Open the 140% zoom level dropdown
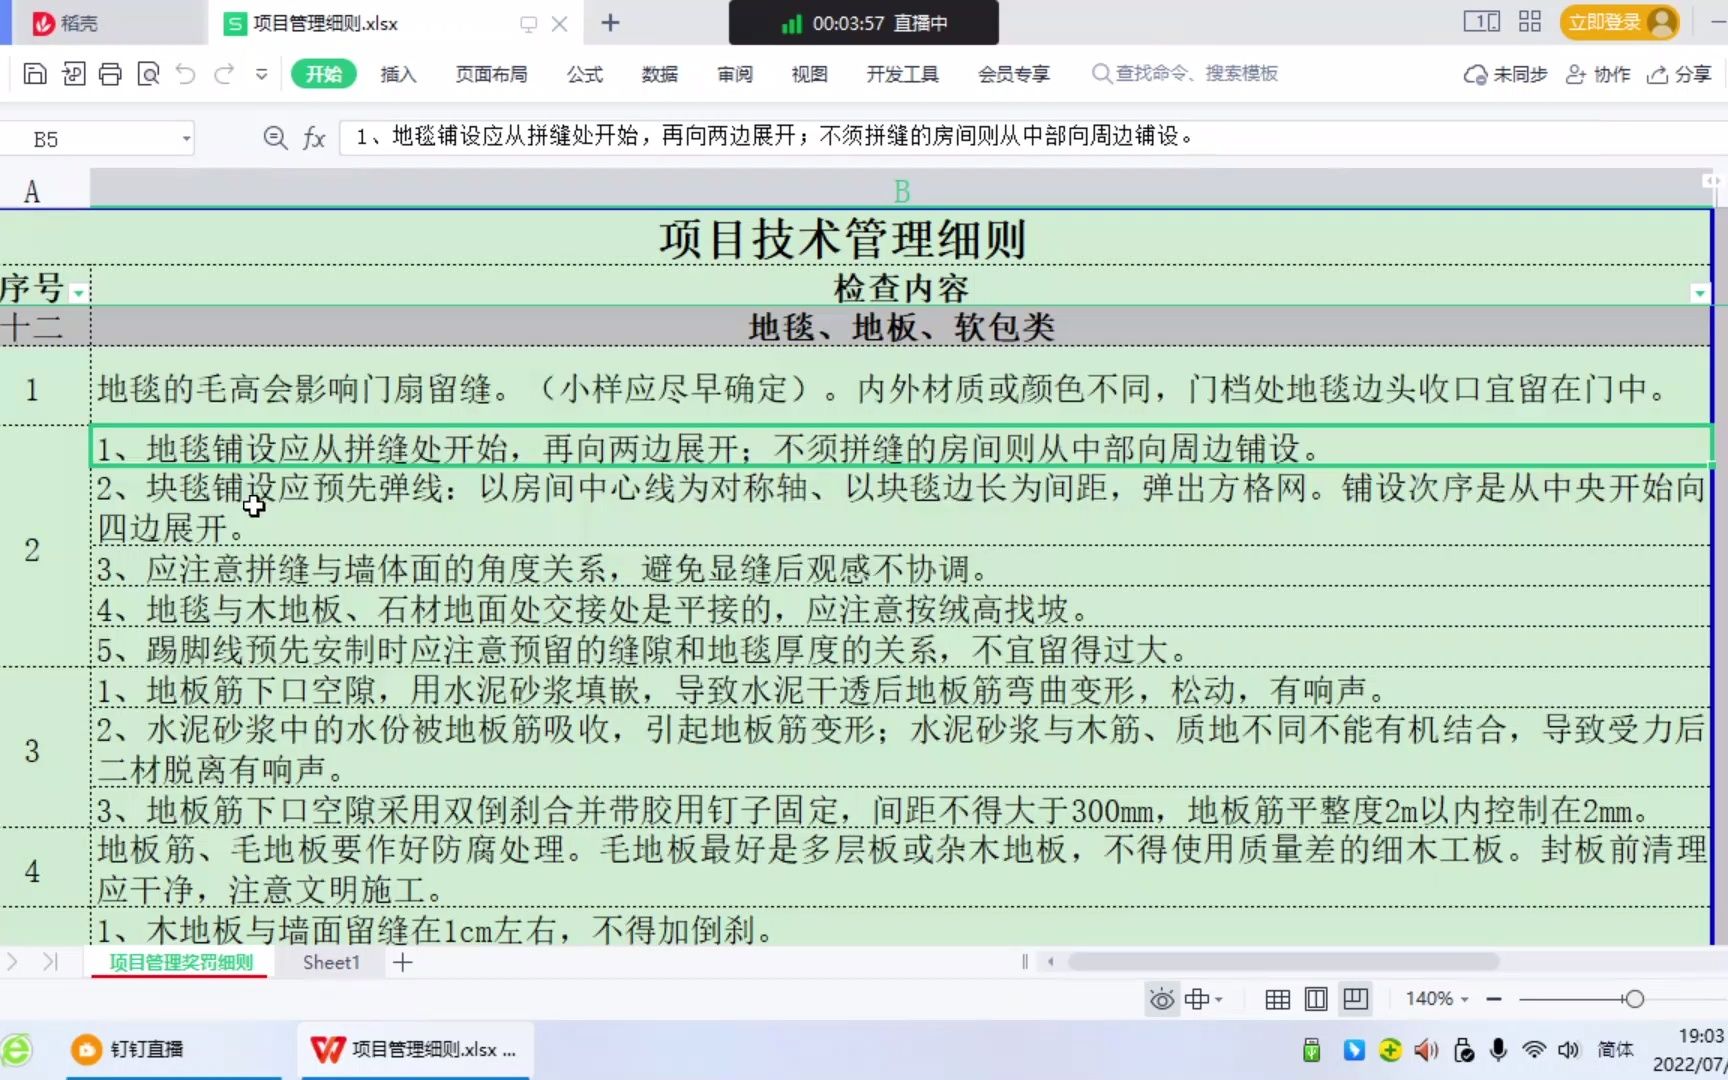The width and height of the screenshot is (1728, 1080). [1437, 999]
